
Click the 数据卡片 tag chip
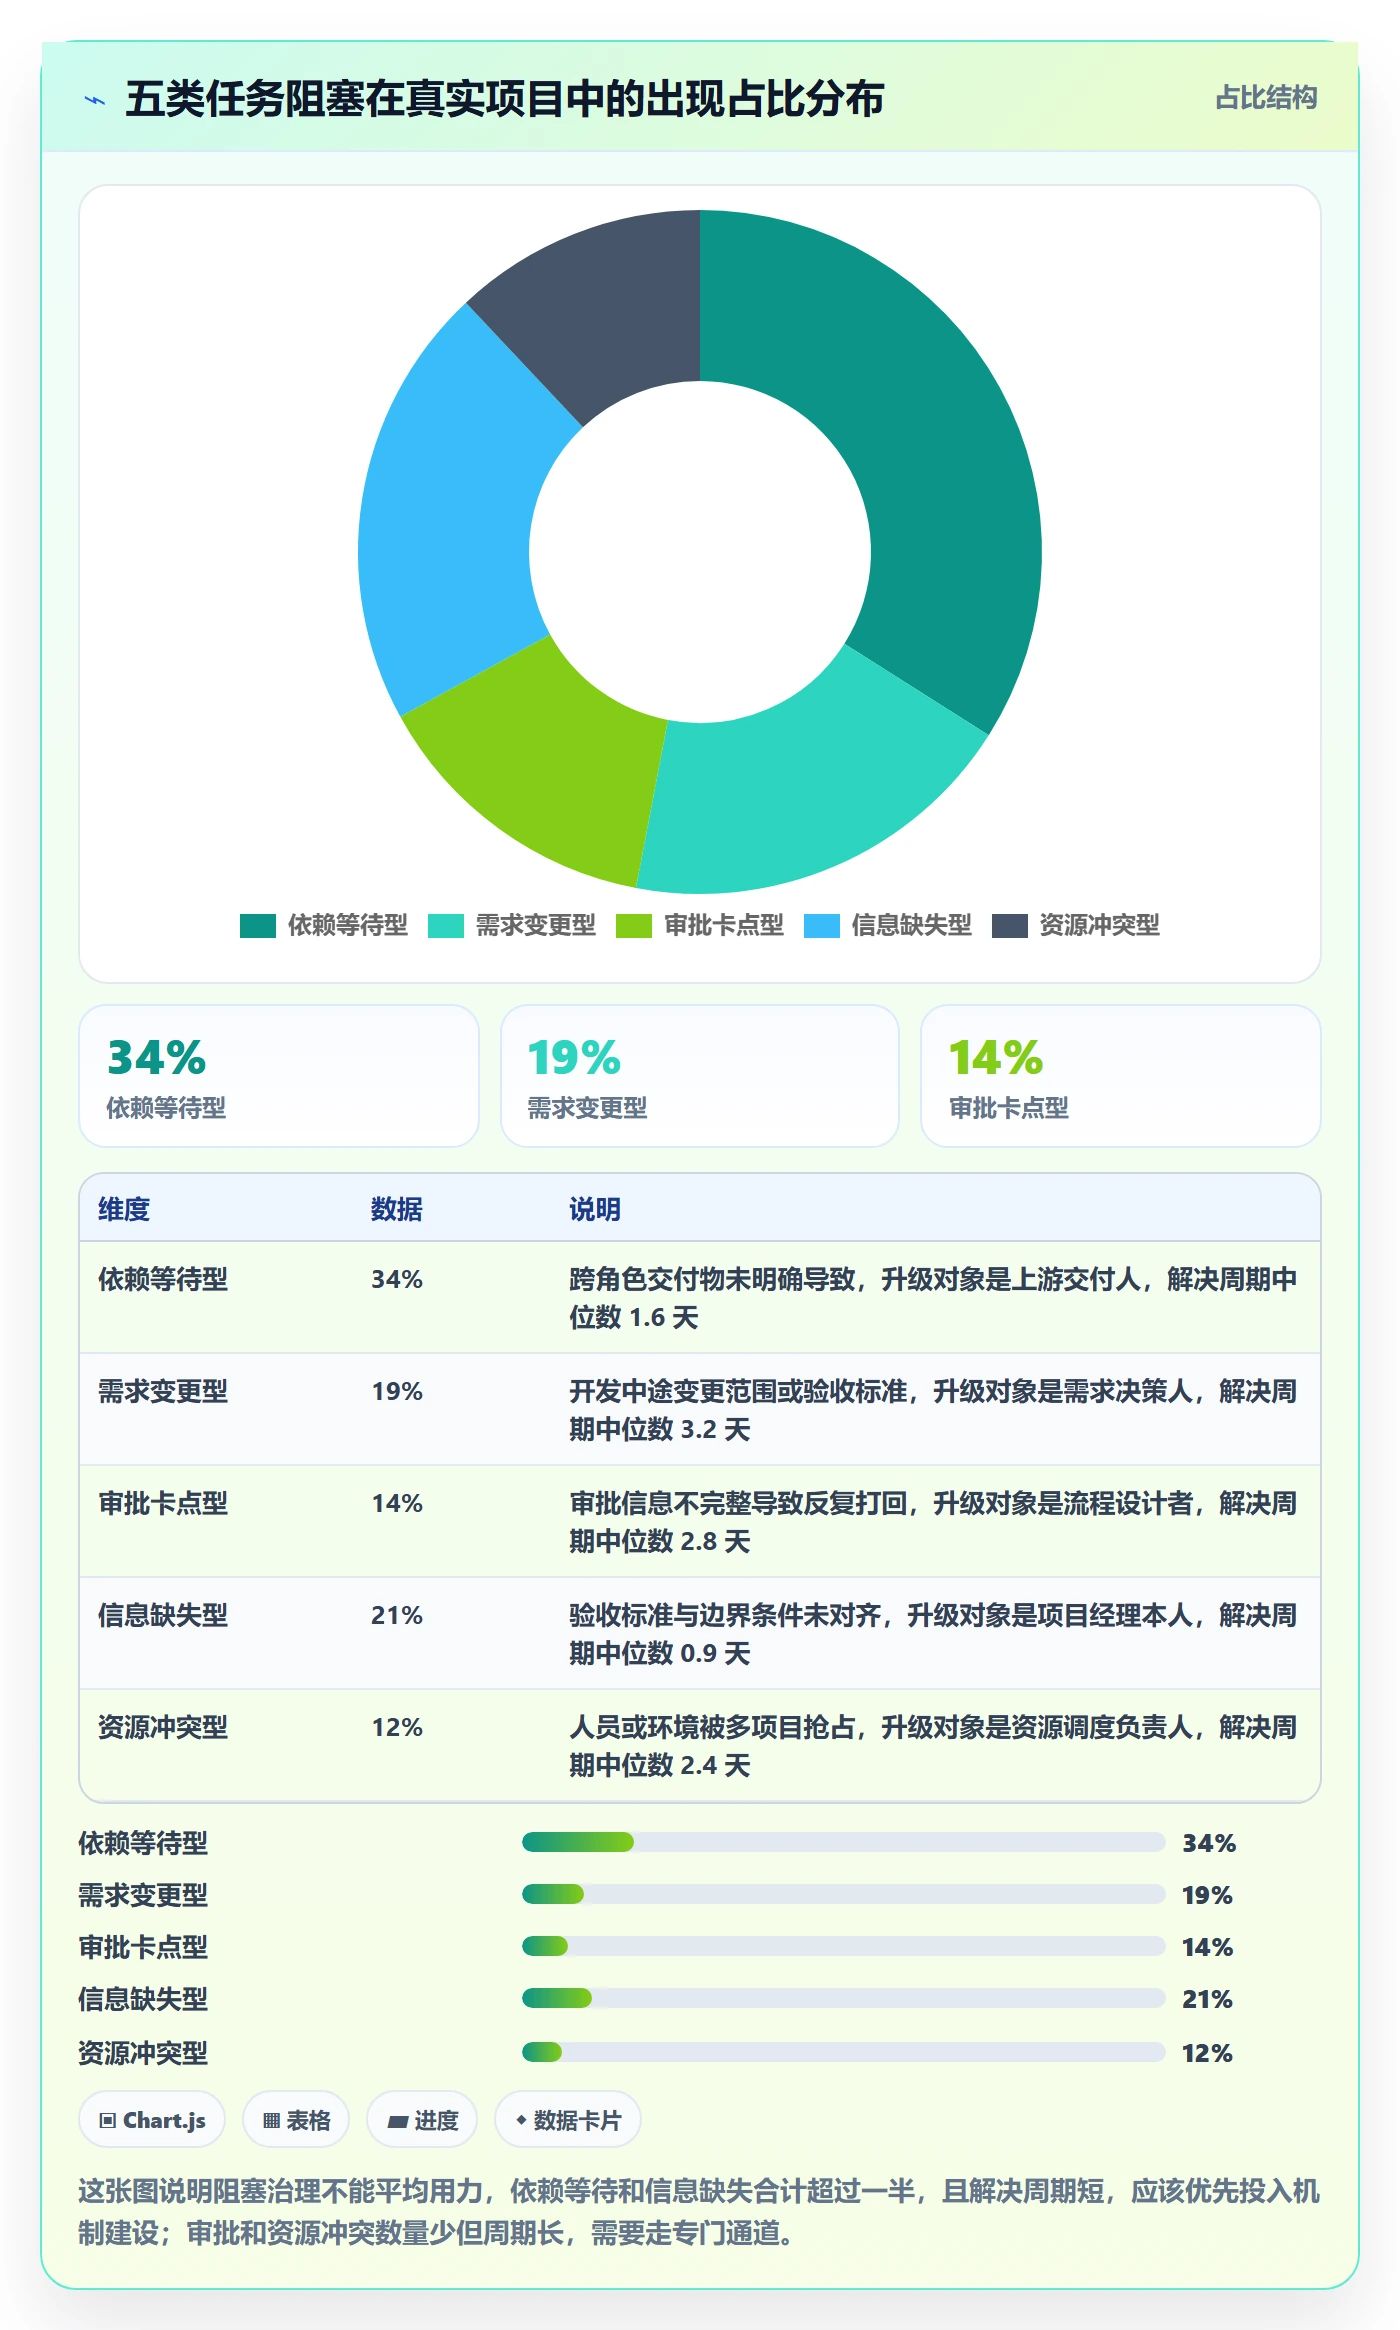(x=568, y=2120)
